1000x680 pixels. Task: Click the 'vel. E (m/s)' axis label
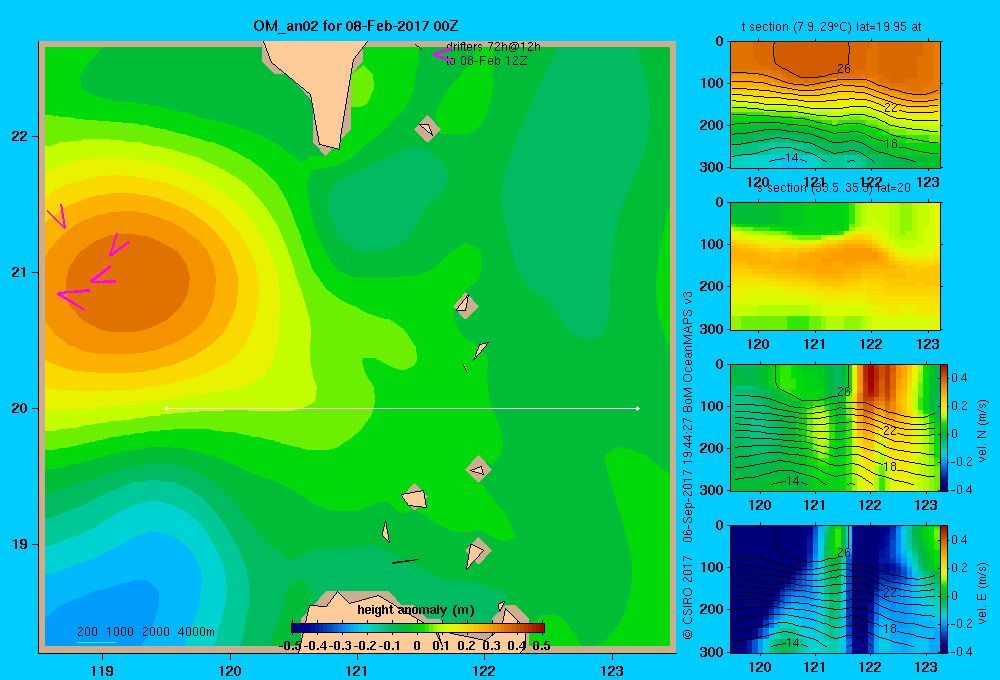point(982,593)
